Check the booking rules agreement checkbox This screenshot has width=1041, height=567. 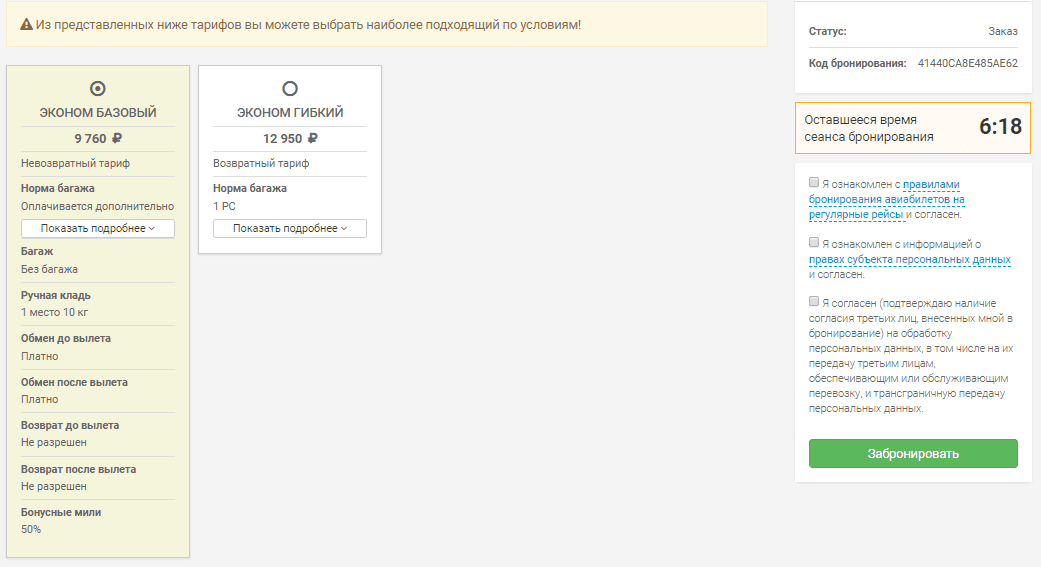(813, 183)
